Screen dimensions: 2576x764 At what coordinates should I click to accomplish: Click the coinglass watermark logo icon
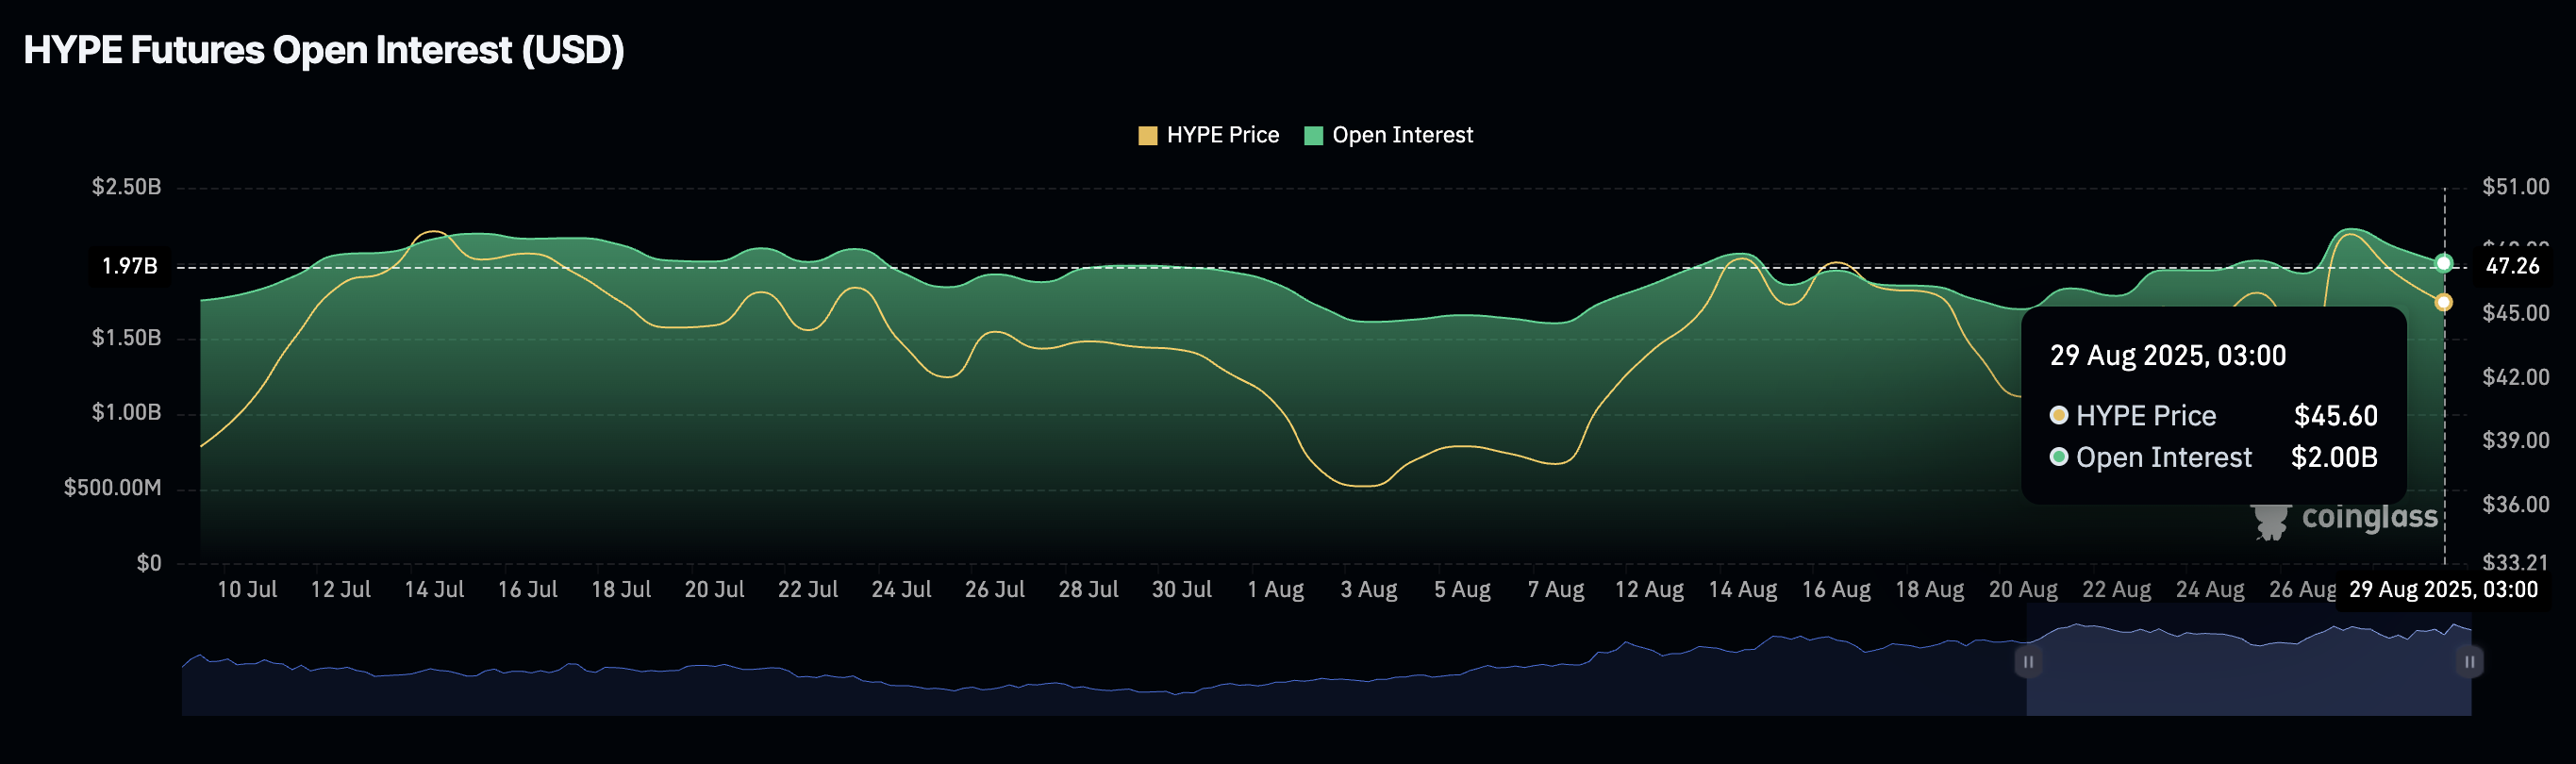[2270, 520]
